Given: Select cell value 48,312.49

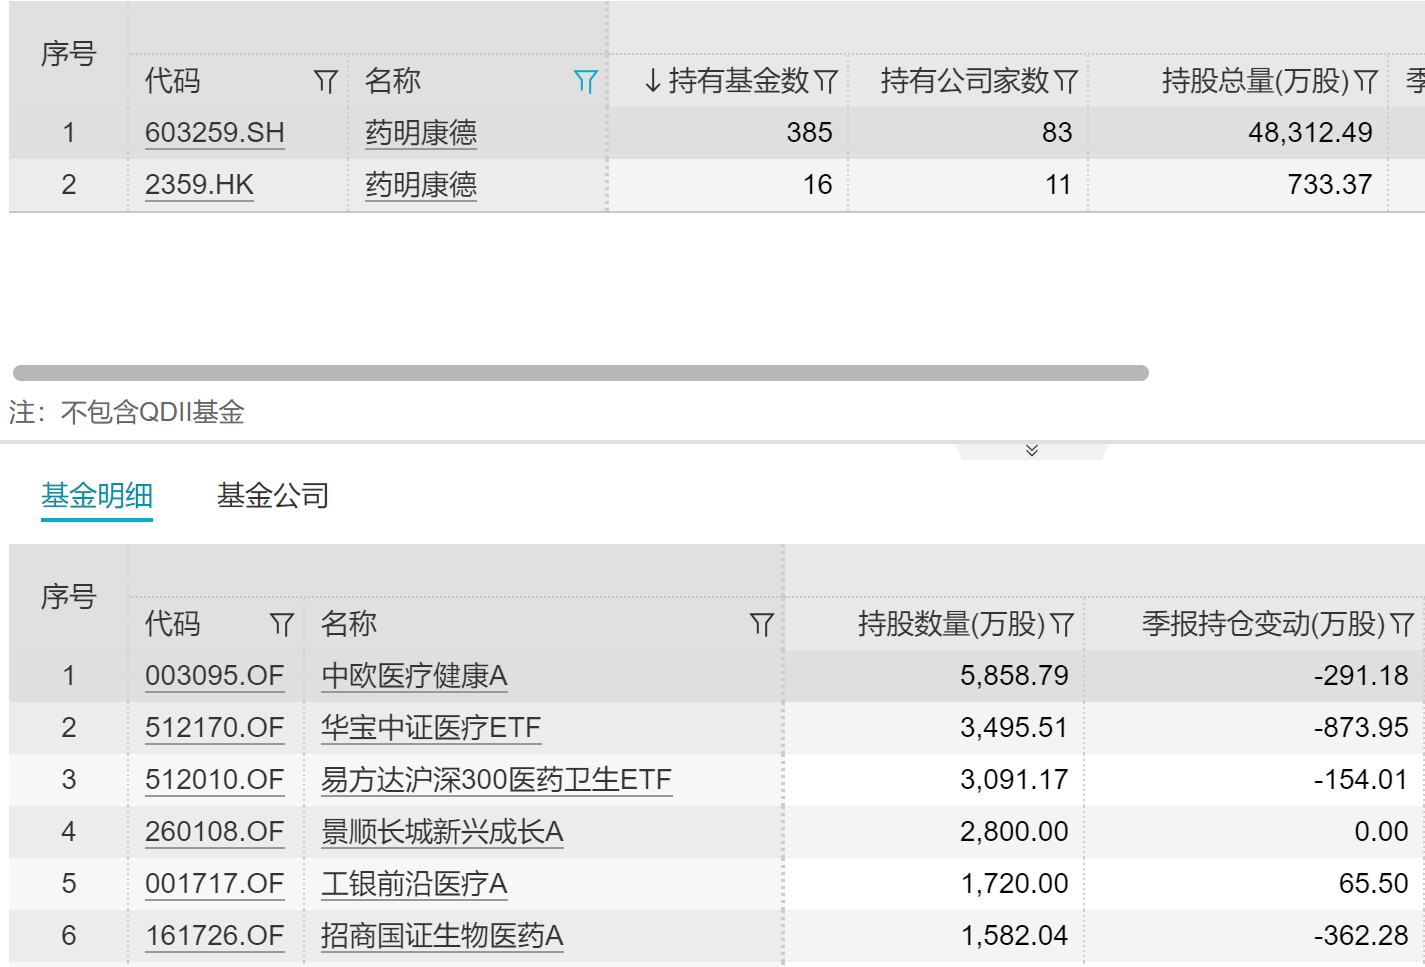Looking at the screenshot, I should click(x=1310, y=133).
